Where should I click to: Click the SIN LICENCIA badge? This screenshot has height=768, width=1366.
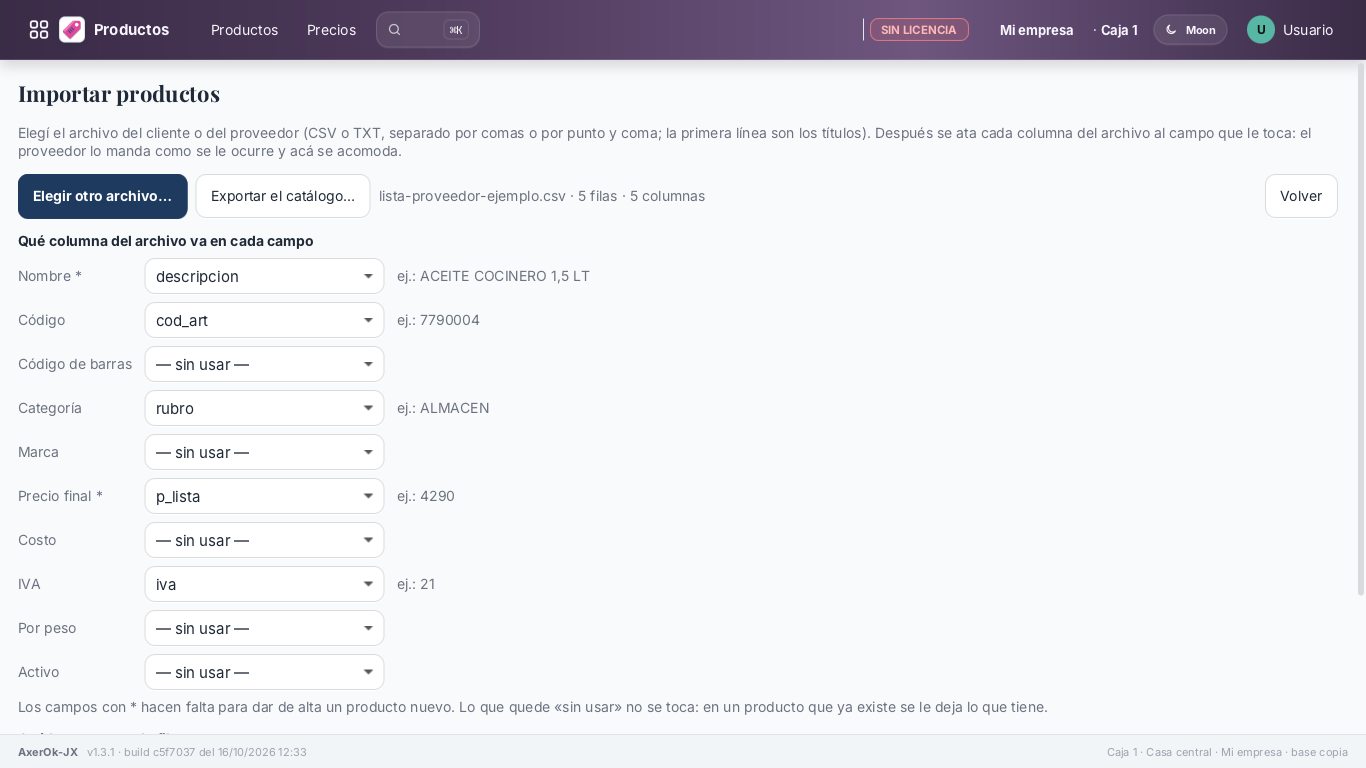click(919, 30)
